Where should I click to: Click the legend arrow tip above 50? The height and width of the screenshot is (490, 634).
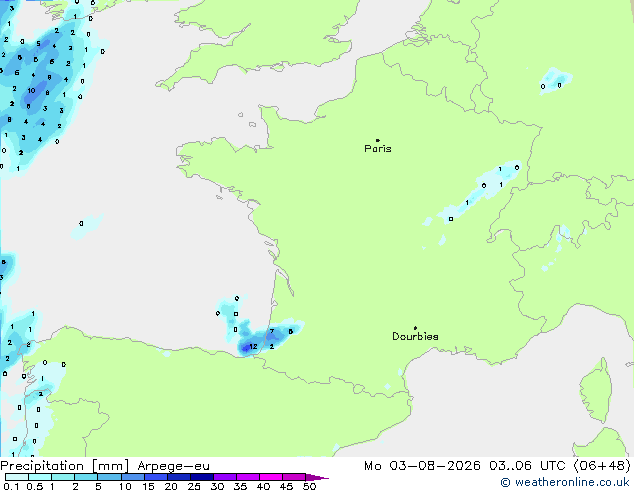pyautogui.click(x=317, y=477)
